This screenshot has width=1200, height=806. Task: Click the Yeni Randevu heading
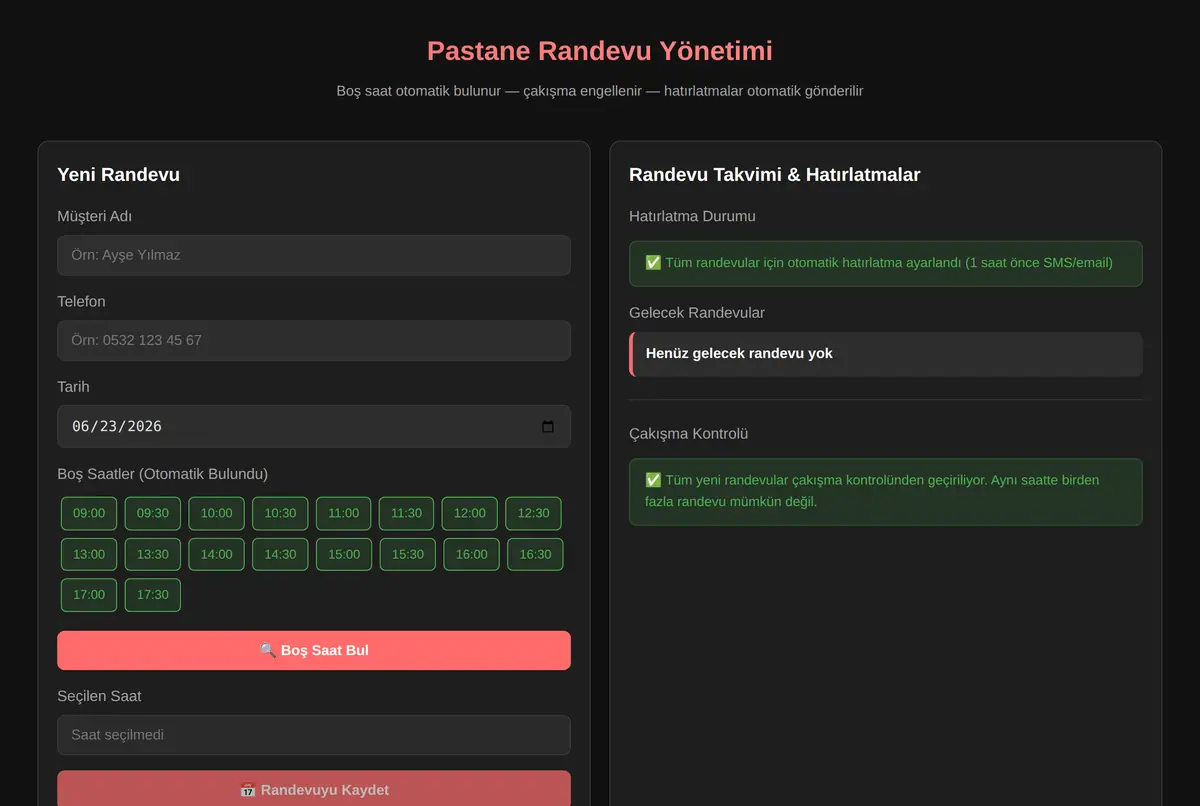119,175
